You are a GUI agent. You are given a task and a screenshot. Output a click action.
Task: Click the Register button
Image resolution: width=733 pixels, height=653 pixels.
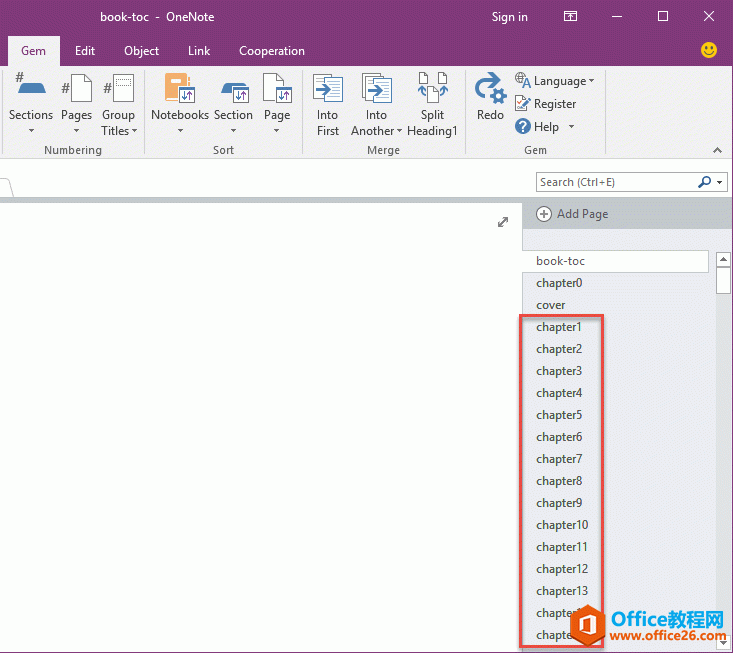point(546,104)
